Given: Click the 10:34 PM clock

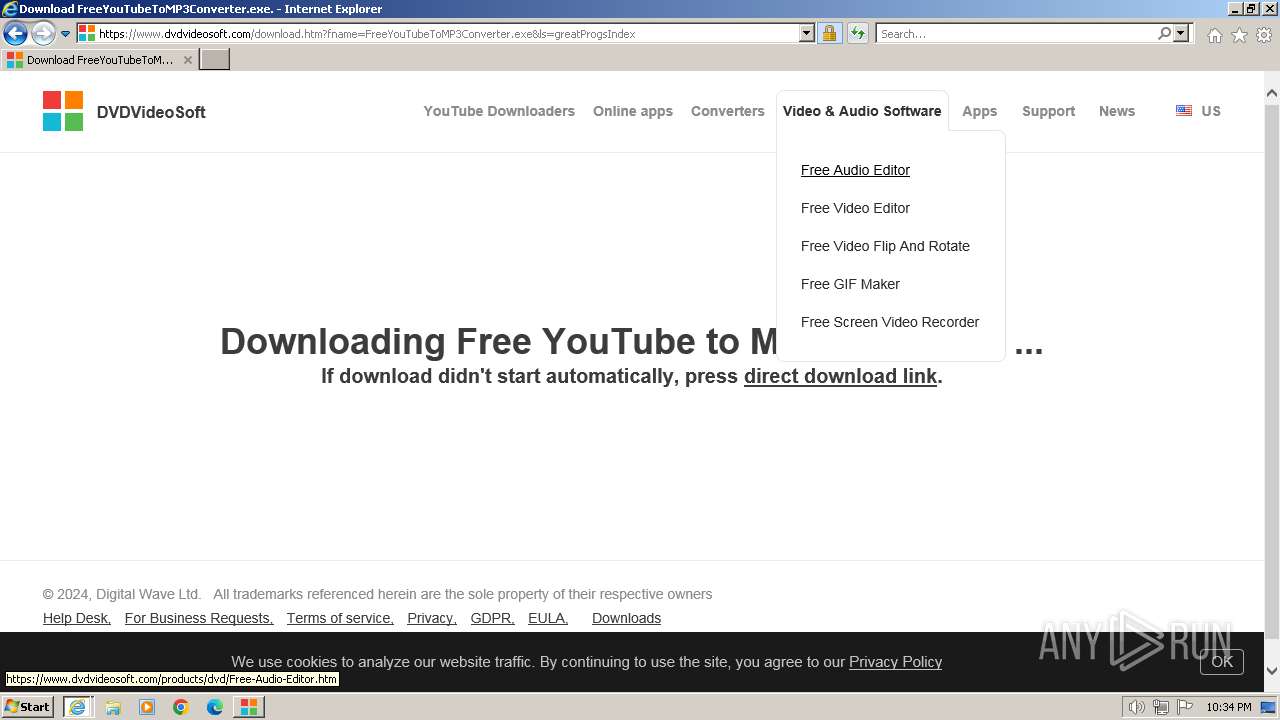Looking at the screenshot, I should pos(1228,707).
